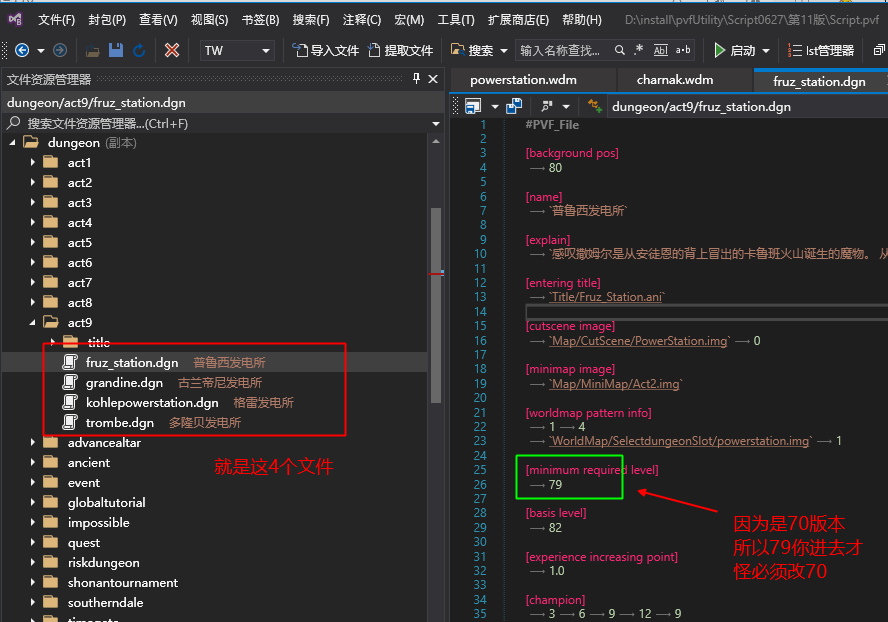Expand the advancealtar folder
888x622 pixels.
point(32,442)
